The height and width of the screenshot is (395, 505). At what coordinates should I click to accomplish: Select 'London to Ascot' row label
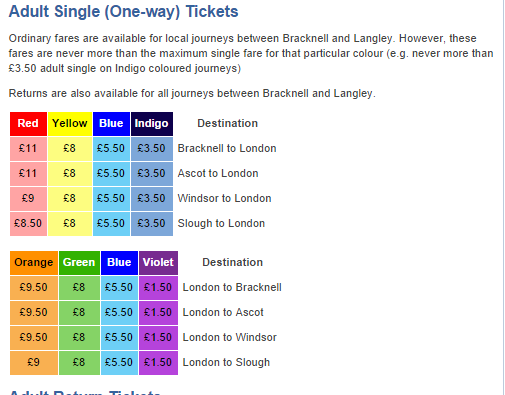(223, 312)
